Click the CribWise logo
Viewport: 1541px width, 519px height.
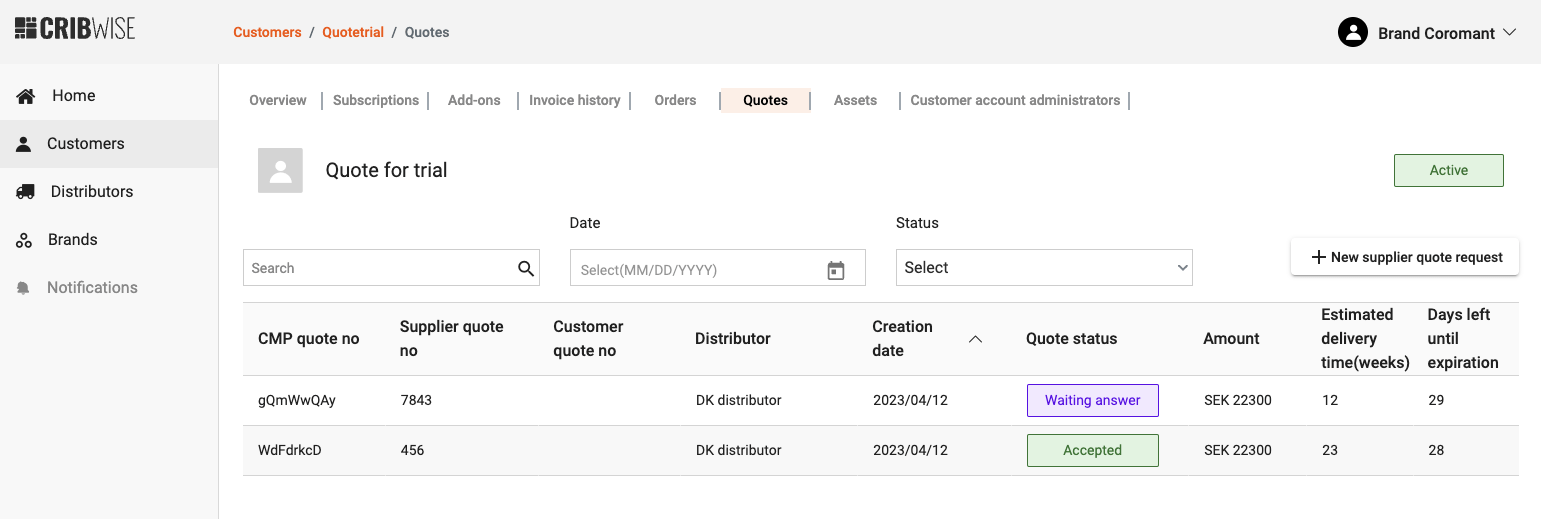click(x=75, y=28)
